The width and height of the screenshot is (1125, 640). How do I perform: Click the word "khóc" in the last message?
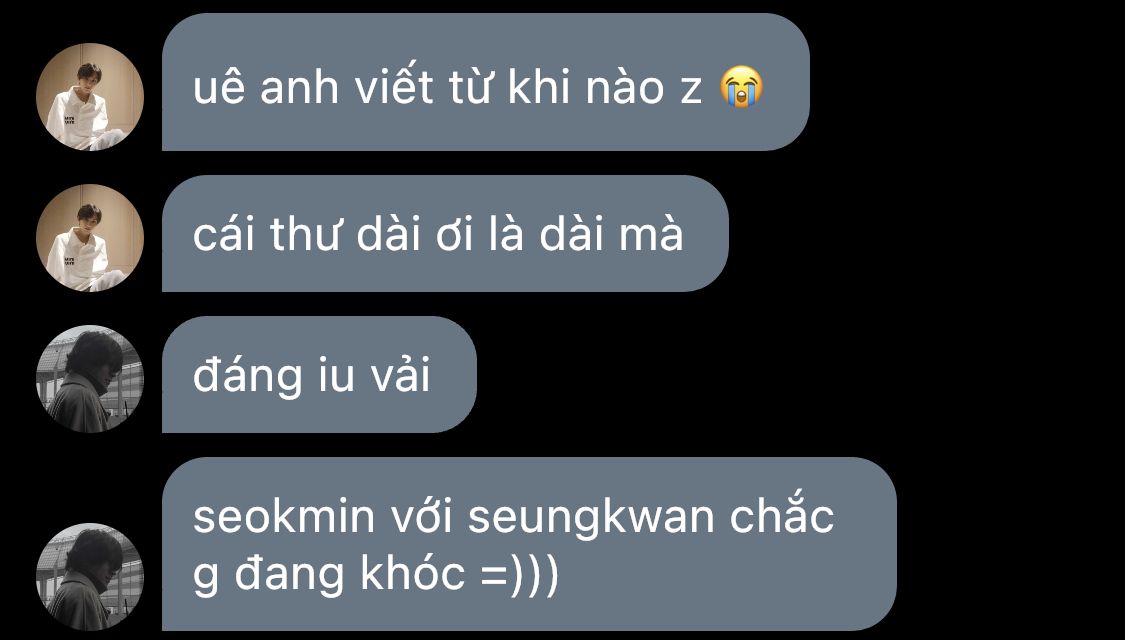coord(412,573)
